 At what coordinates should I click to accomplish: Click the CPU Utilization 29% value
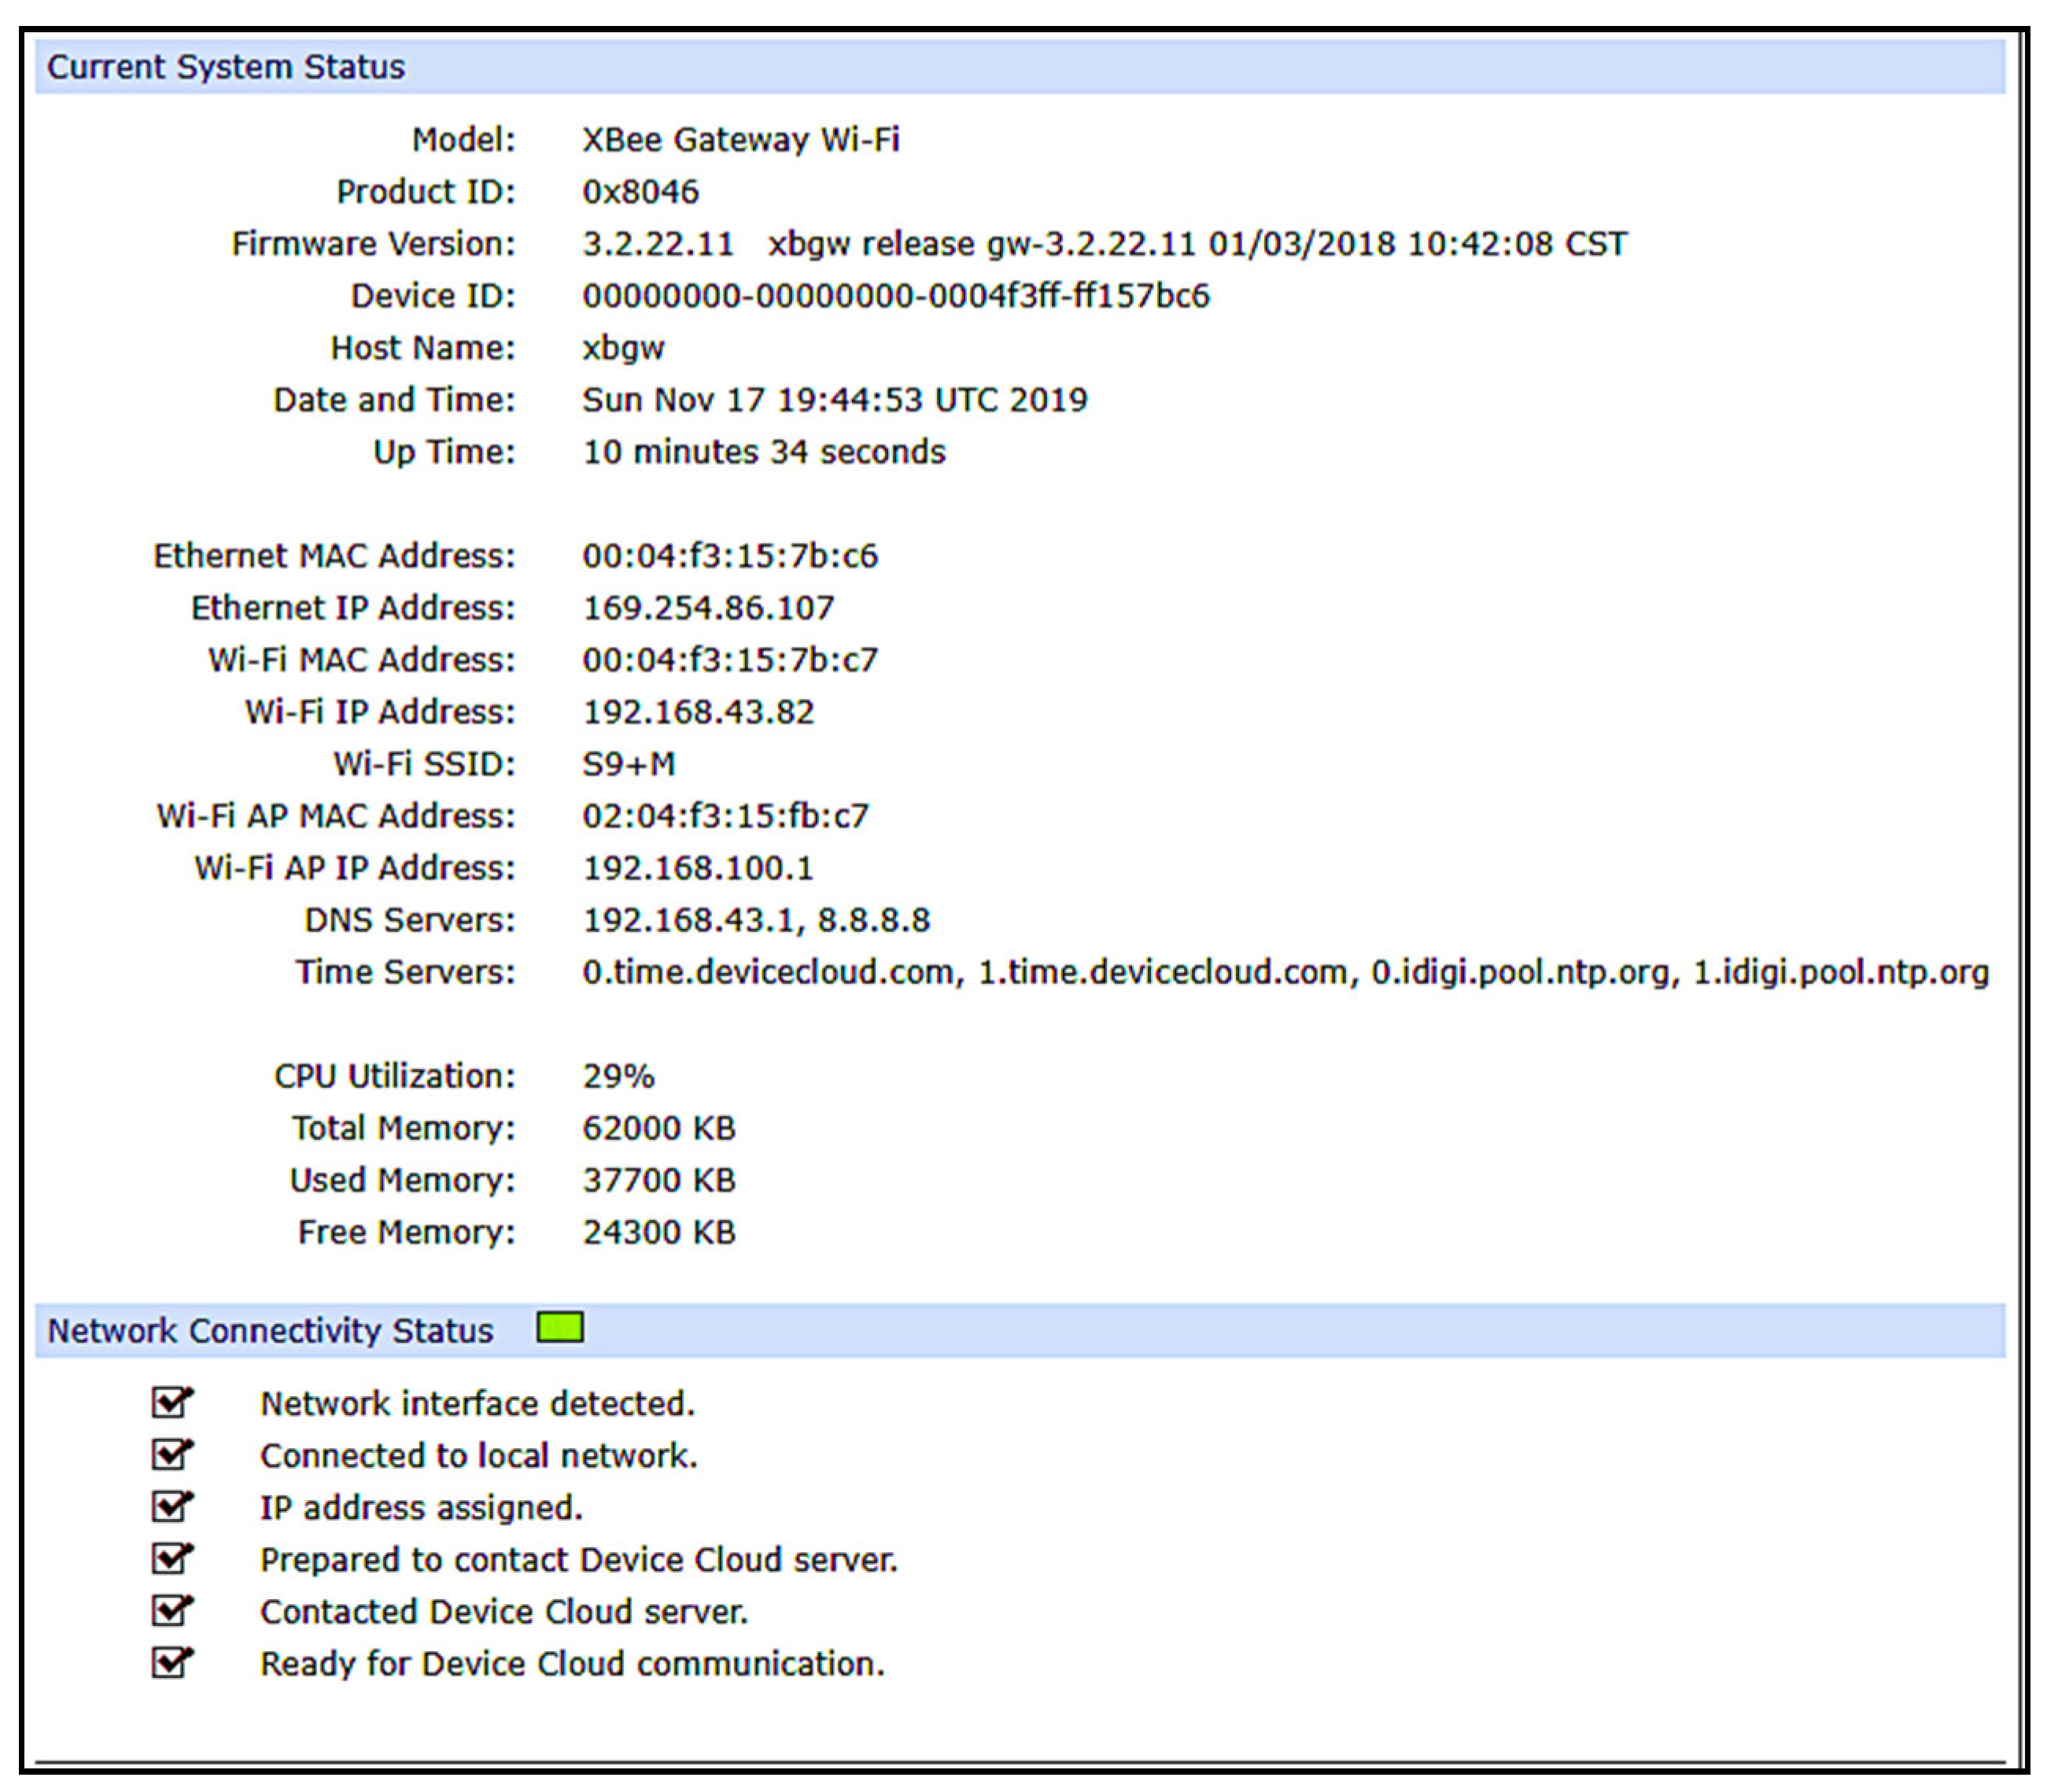point(618,1076)
